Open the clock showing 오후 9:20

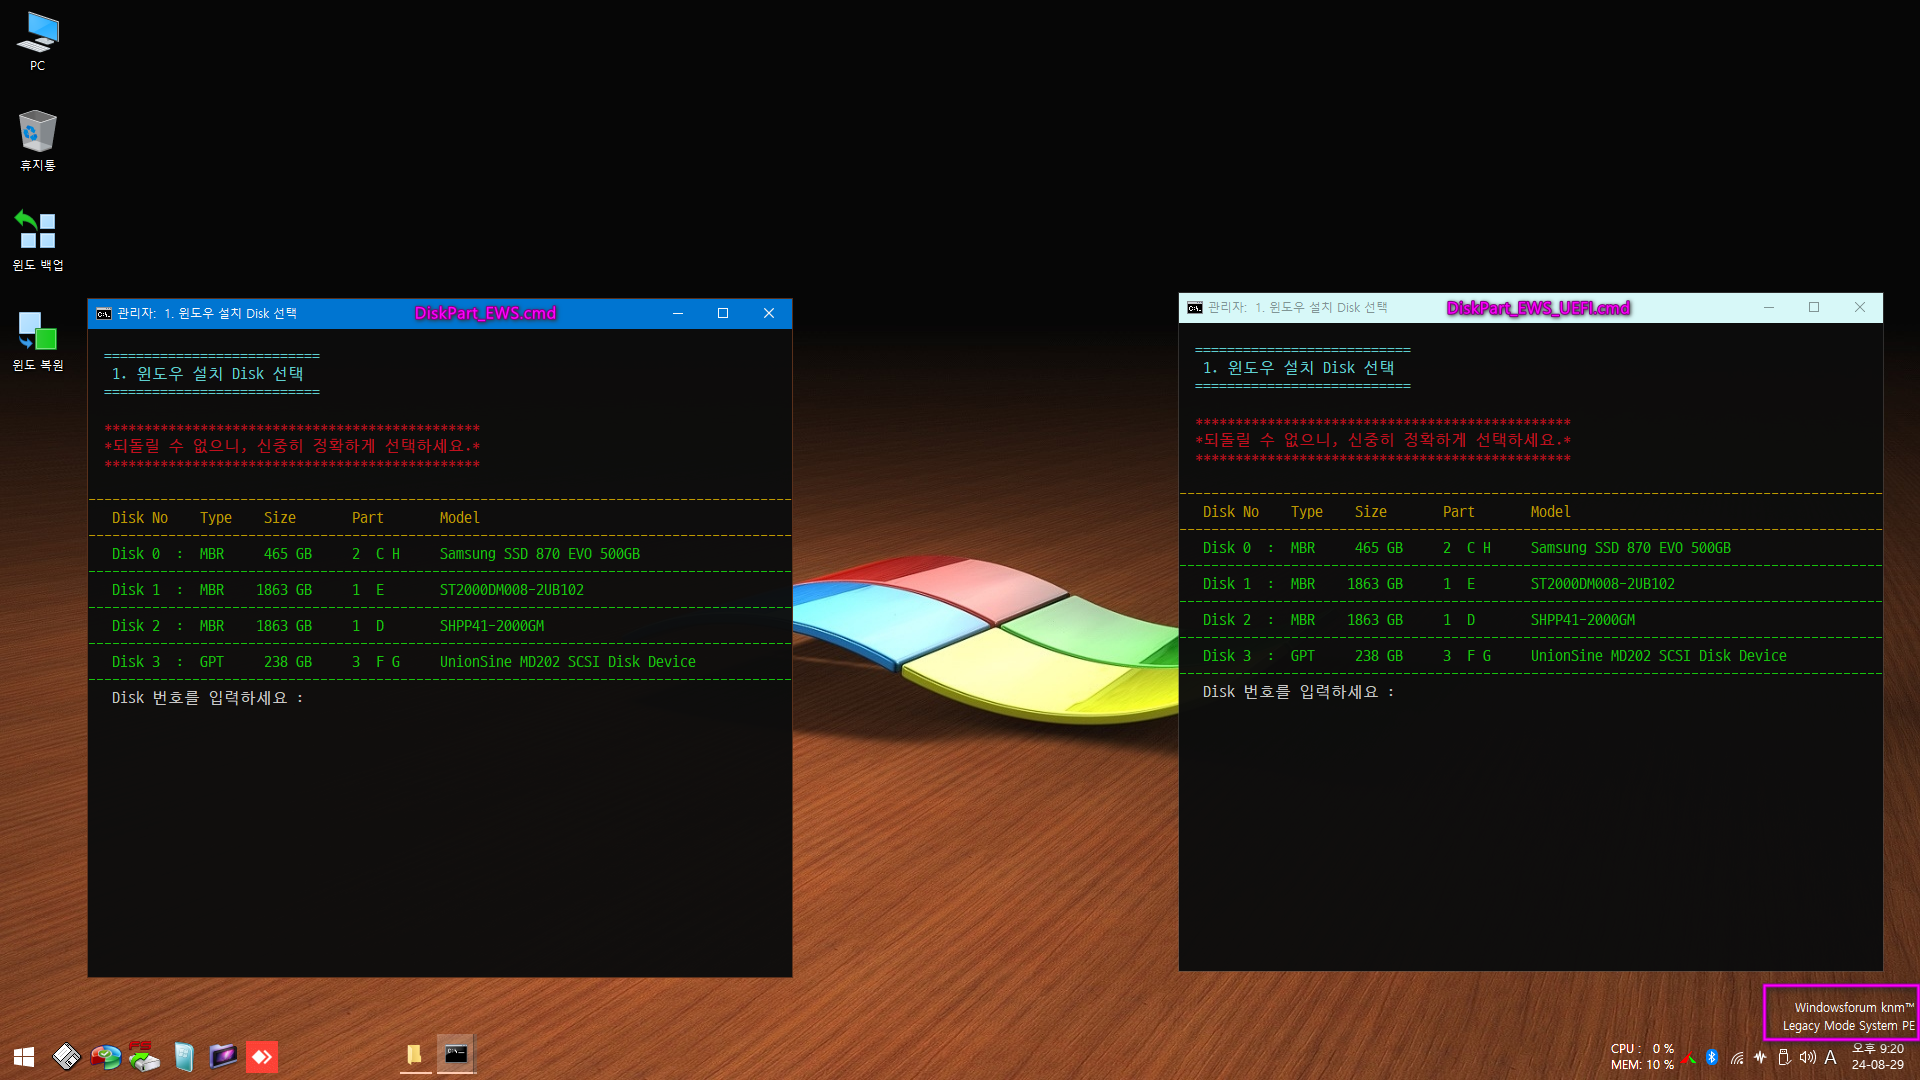pyautogui.click(x=1878, y=1056)
